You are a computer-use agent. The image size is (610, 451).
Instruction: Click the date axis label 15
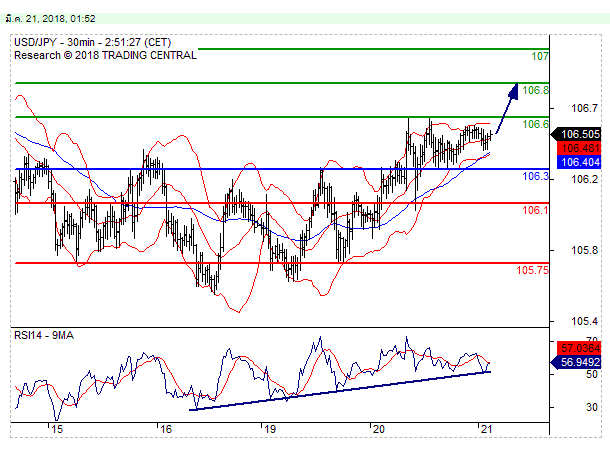[57, 430]
